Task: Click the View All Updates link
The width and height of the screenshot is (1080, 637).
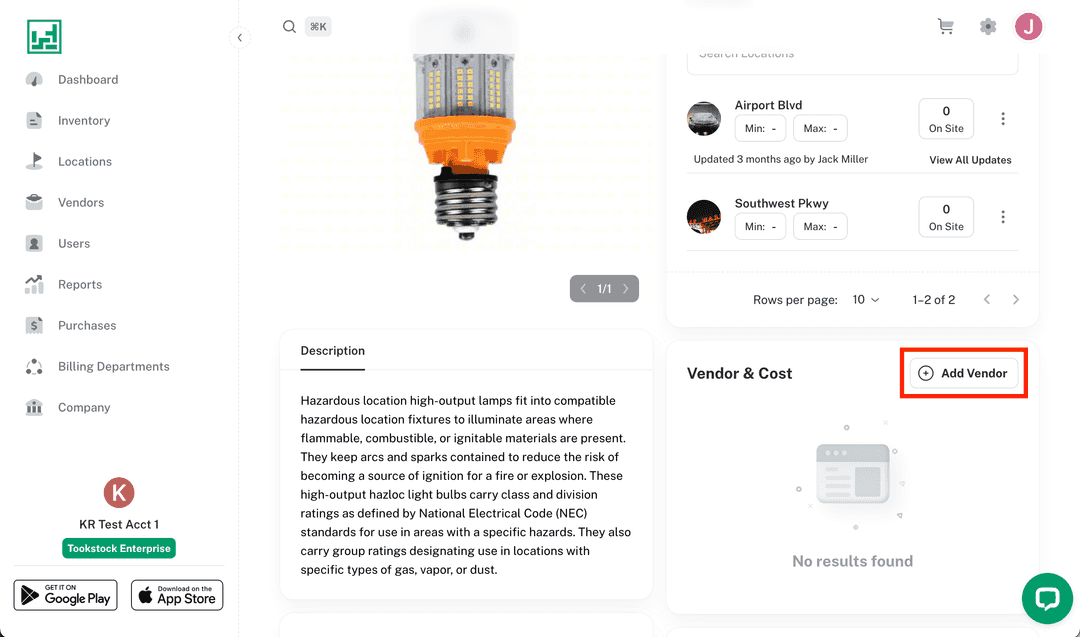Action: [x=970, y=160]
